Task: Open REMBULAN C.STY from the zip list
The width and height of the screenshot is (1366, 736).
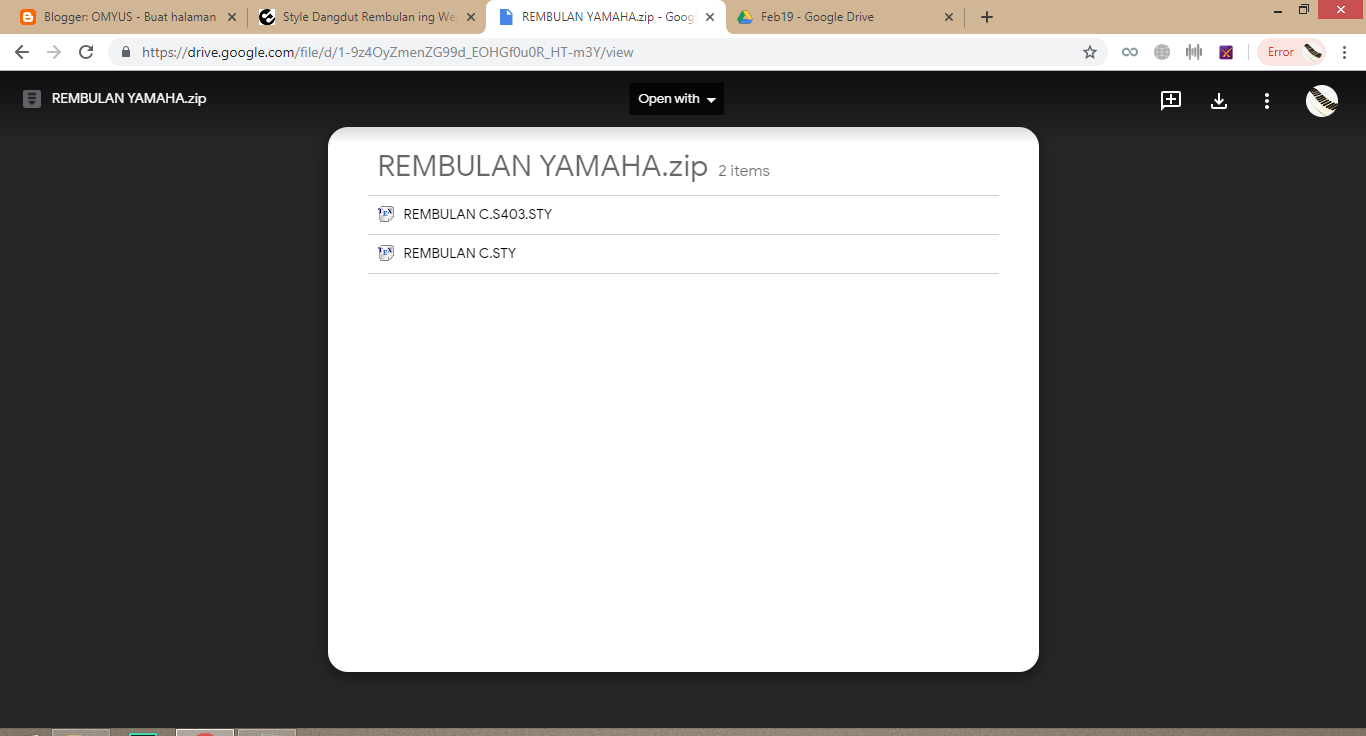Action: click(x=683, y=253)
